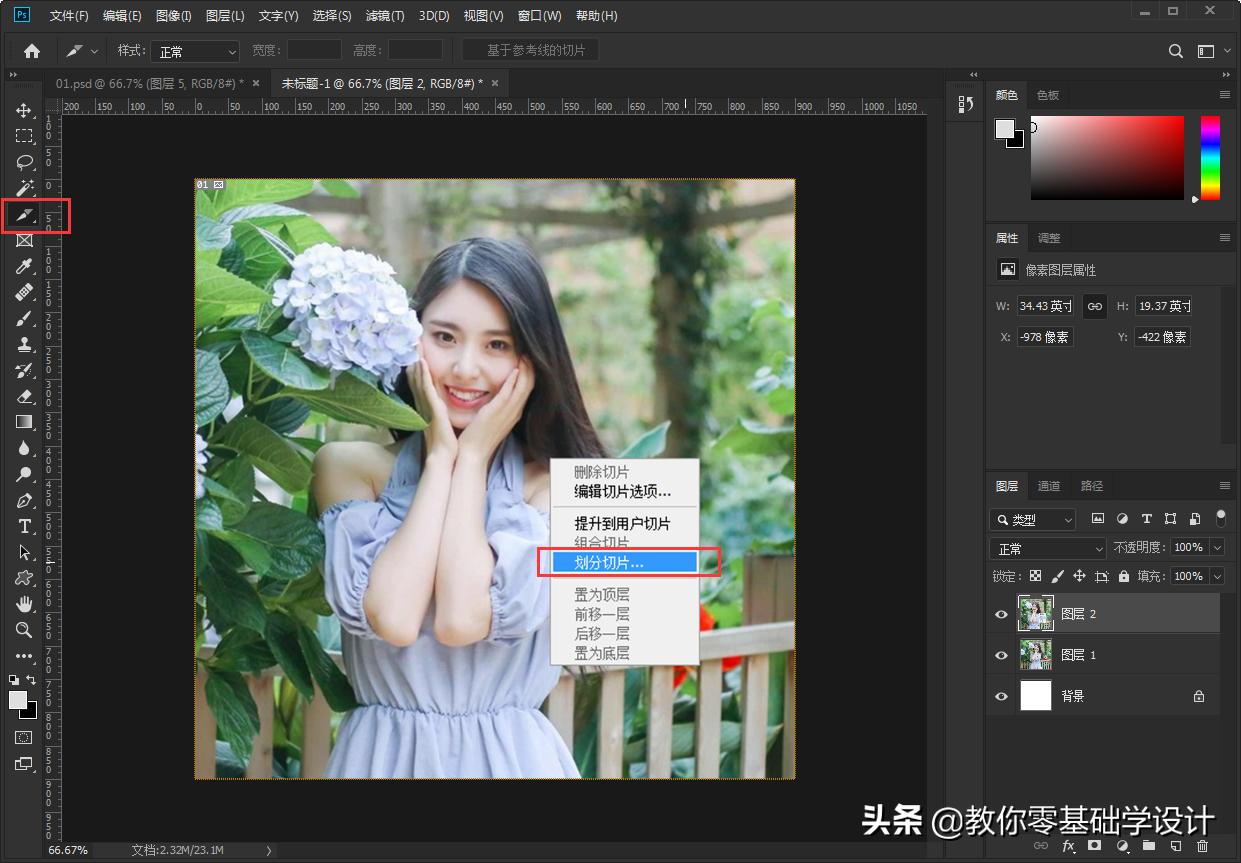This screenshot has height=863, width=1241.
Task: Switch to the 通道 channels tab
Action: click(x=1049, y=486)
